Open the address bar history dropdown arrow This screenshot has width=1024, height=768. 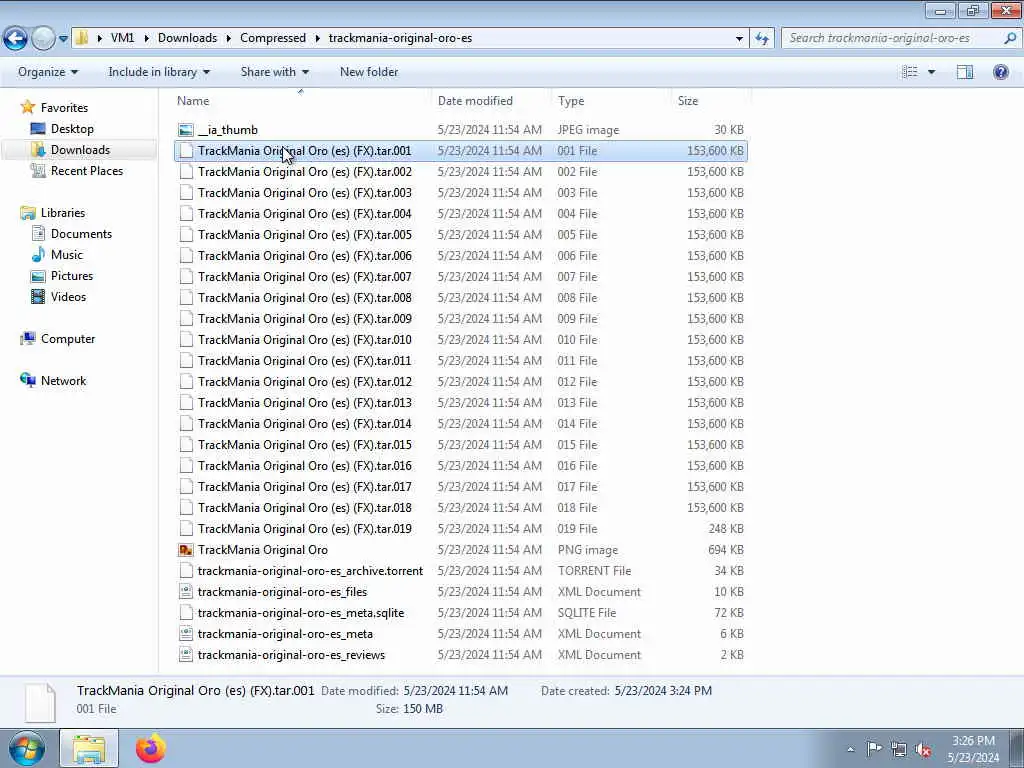tap(739, 39)
